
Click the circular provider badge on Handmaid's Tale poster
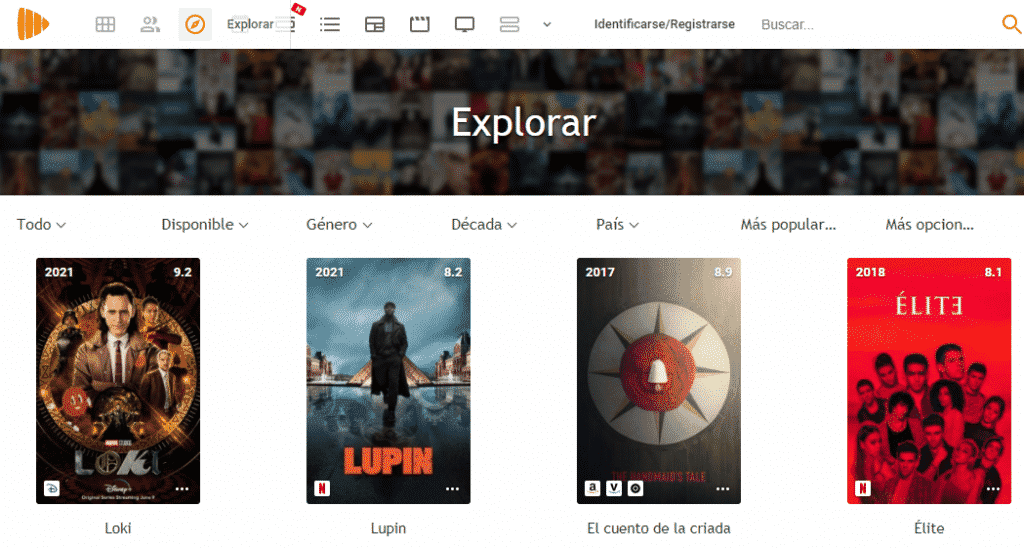tap(635, 489)
